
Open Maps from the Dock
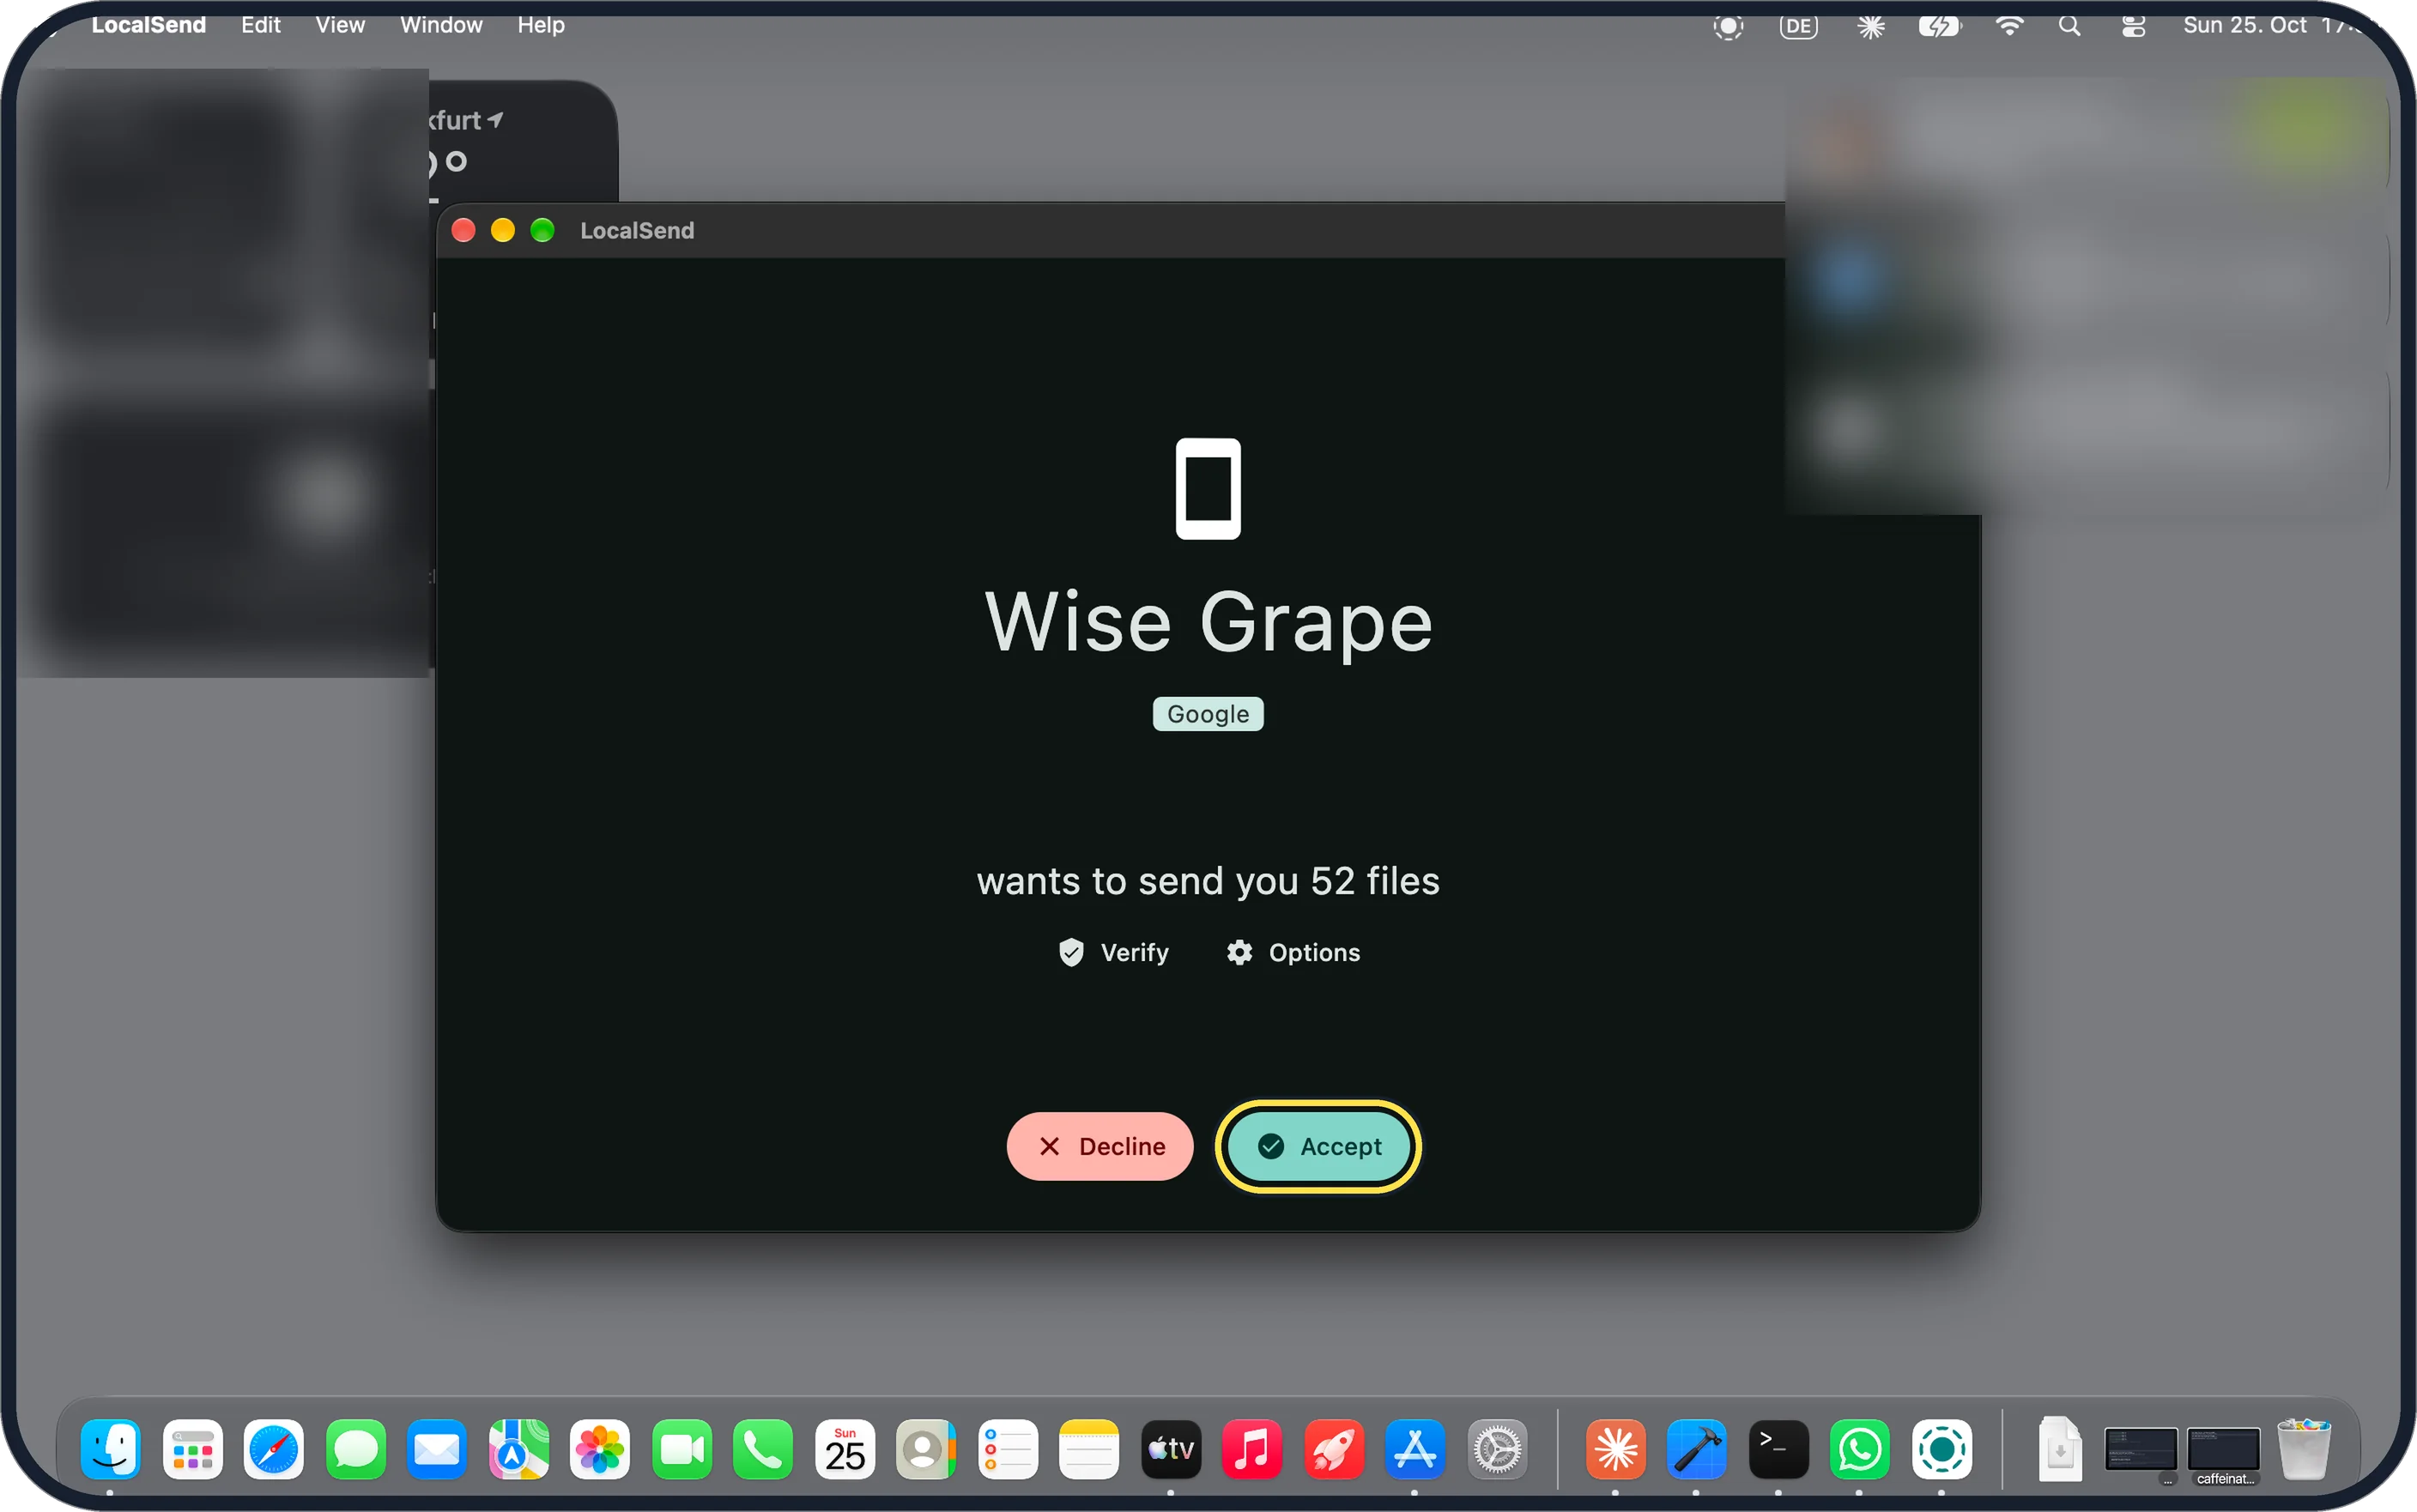tap(518, 1449)
